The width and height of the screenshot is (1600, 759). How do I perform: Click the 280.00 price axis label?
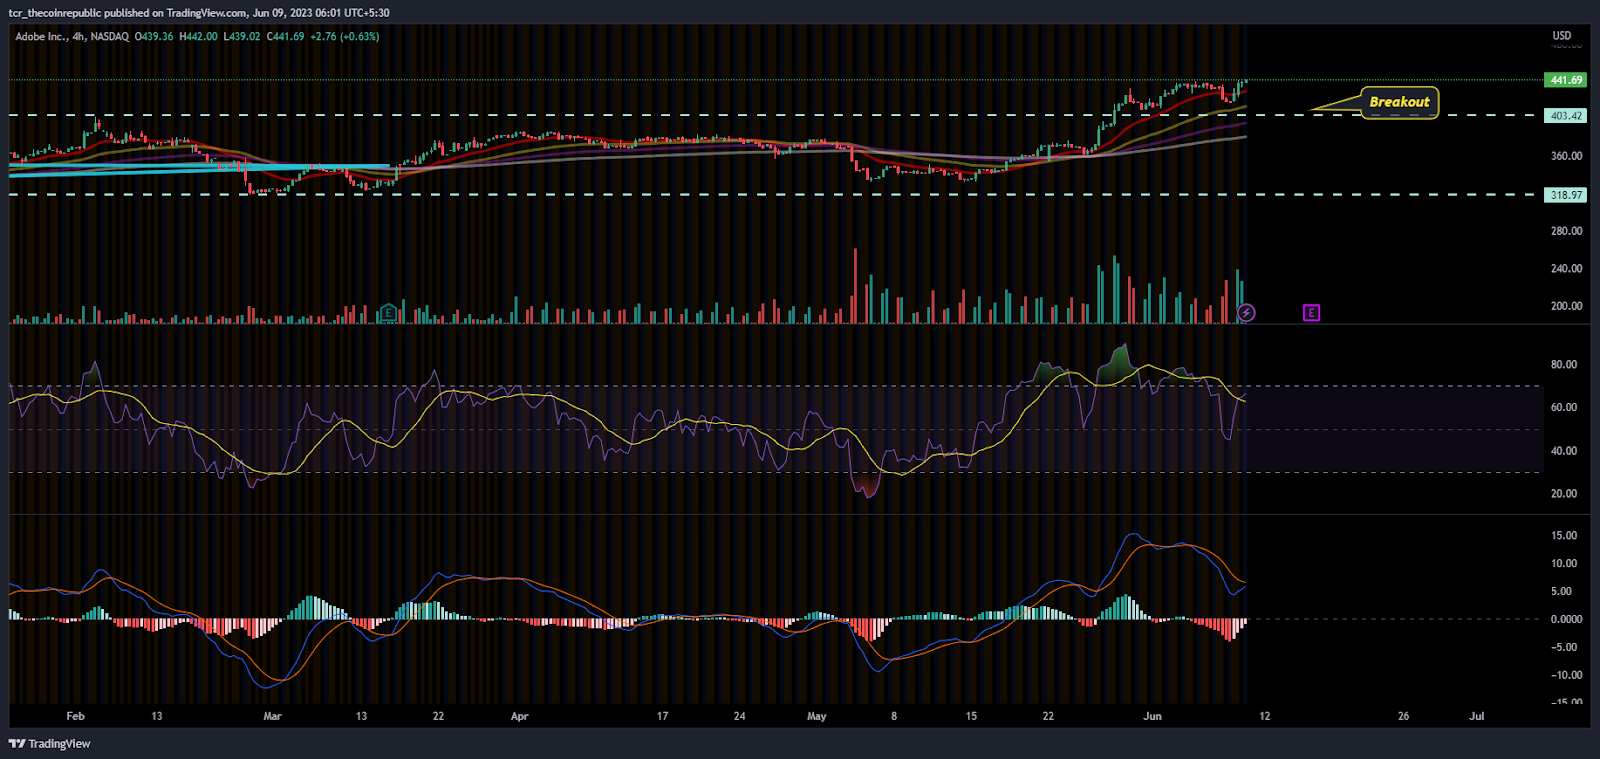coord(1567,231)
